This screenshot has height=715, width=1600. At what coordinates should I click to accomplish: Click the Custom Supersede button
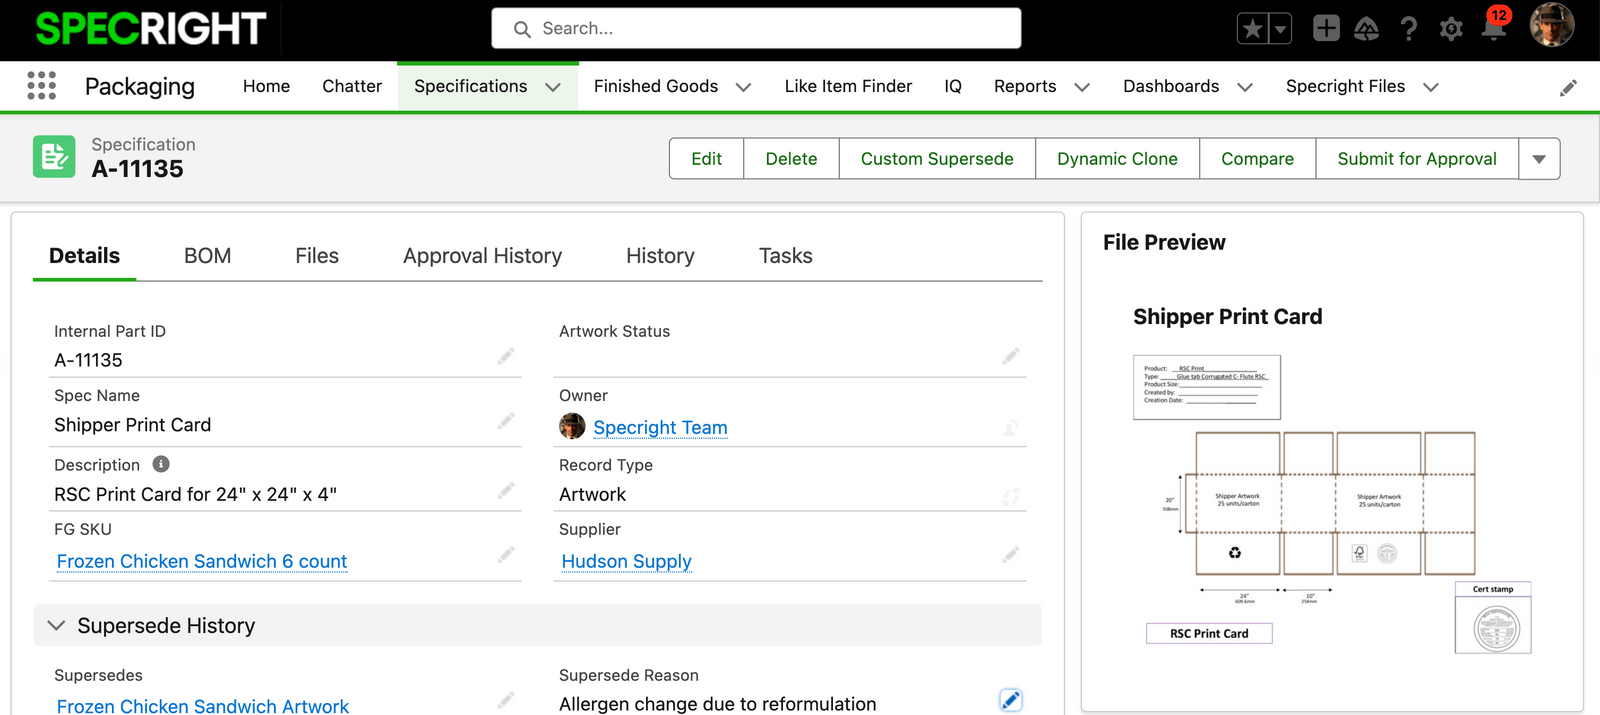(936, 159)
